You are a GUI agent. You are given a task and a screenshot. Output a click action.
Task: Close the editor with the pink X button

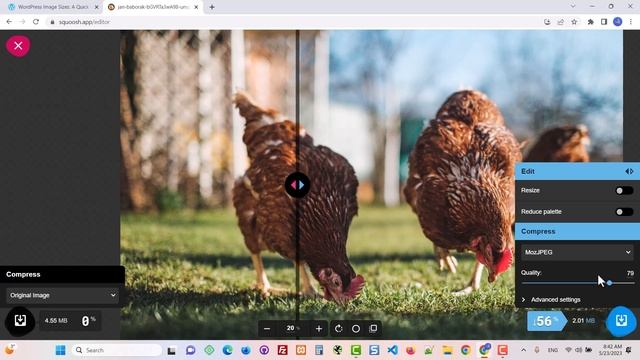18,46
